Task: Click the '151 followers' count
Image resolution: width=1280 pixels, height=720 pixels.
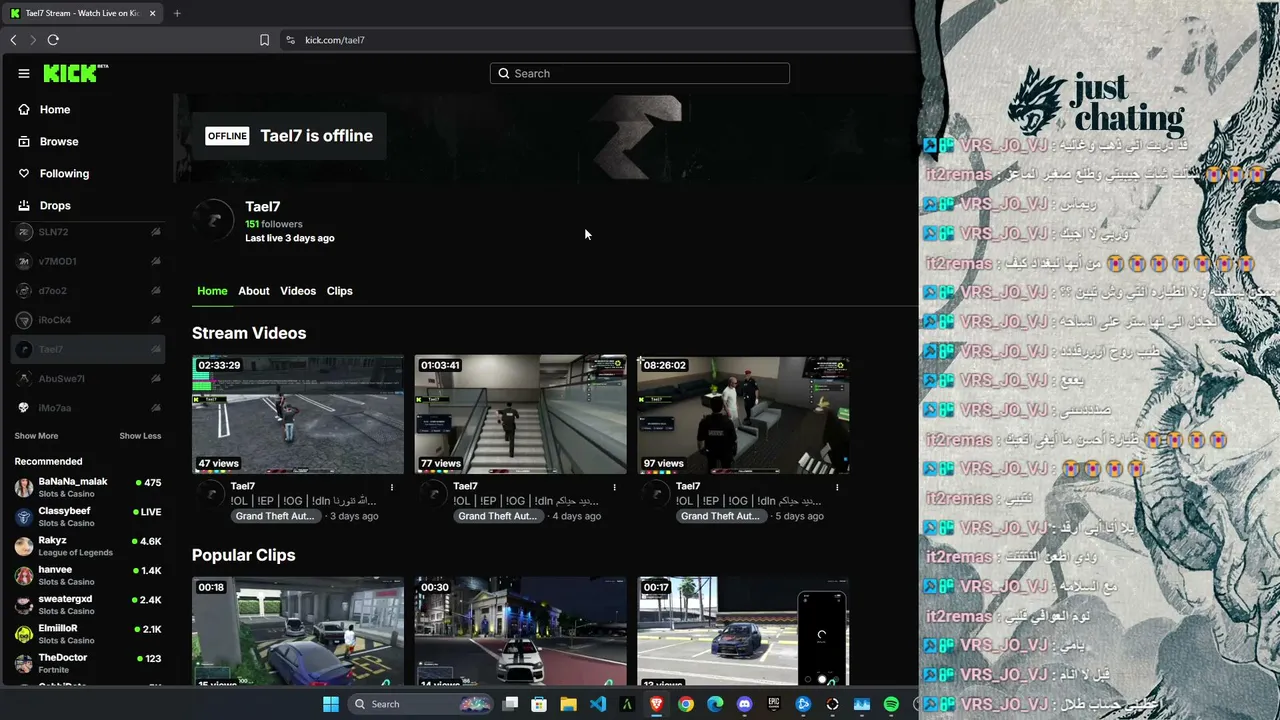Action: pos(274,224)
